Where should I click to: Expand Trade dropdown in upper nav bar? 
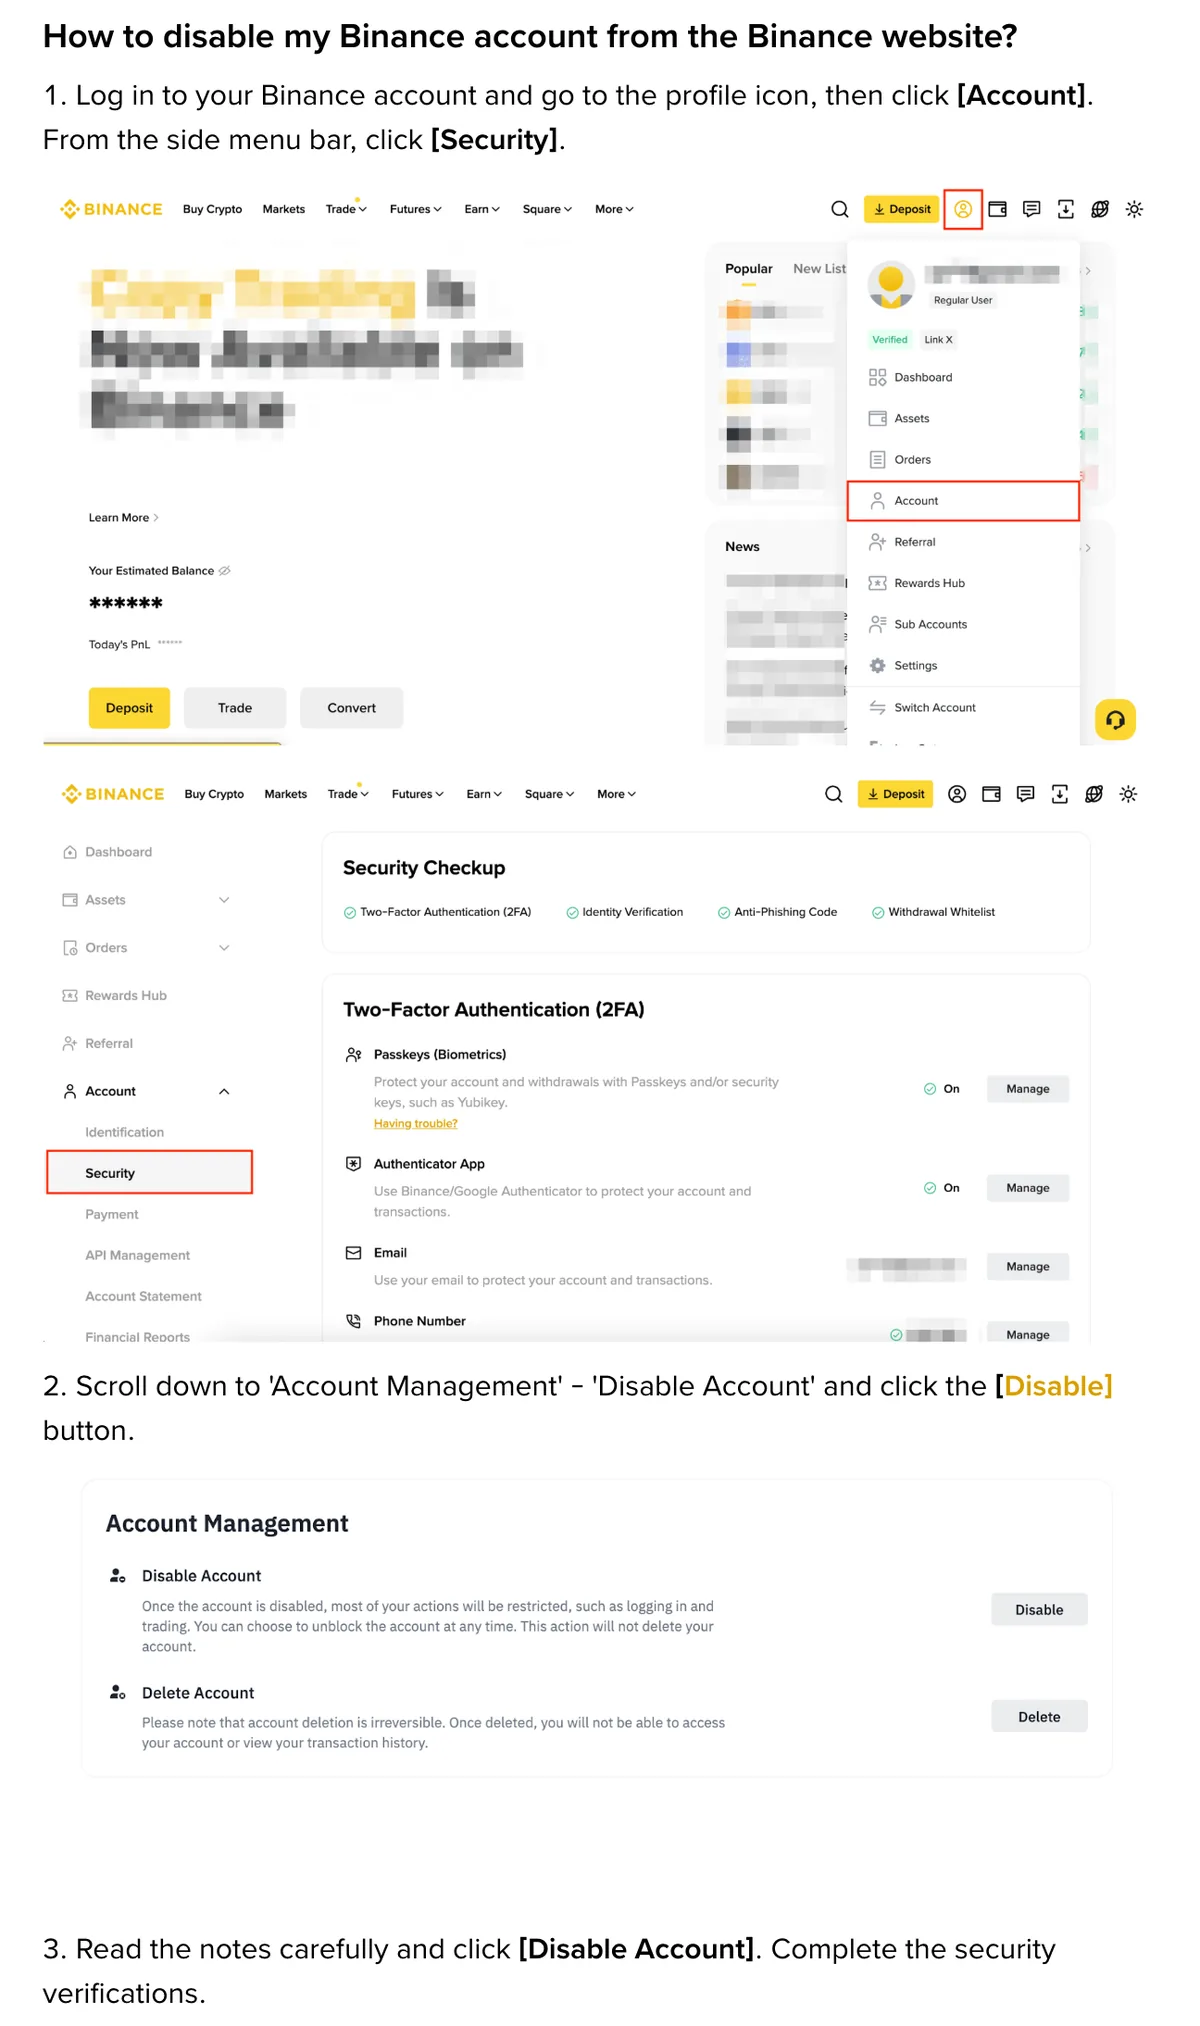tap(346, 209)
